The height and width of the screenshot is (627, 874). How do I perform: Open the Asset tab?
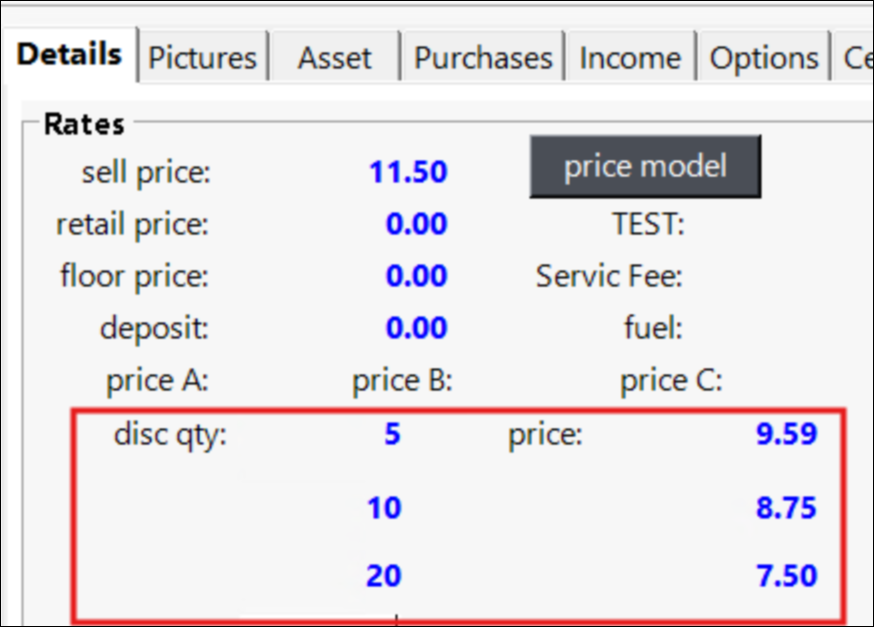334,58
